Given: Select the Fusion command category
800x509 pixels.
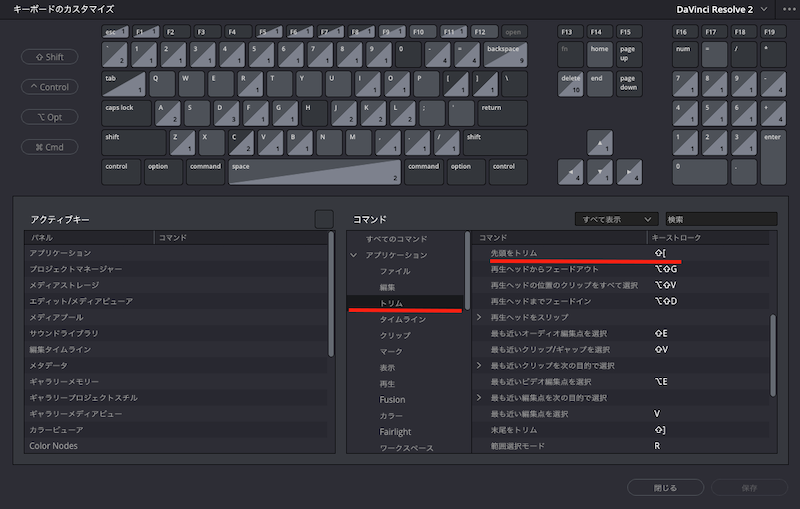Looking at the screenshot, I should coord(405,399).
